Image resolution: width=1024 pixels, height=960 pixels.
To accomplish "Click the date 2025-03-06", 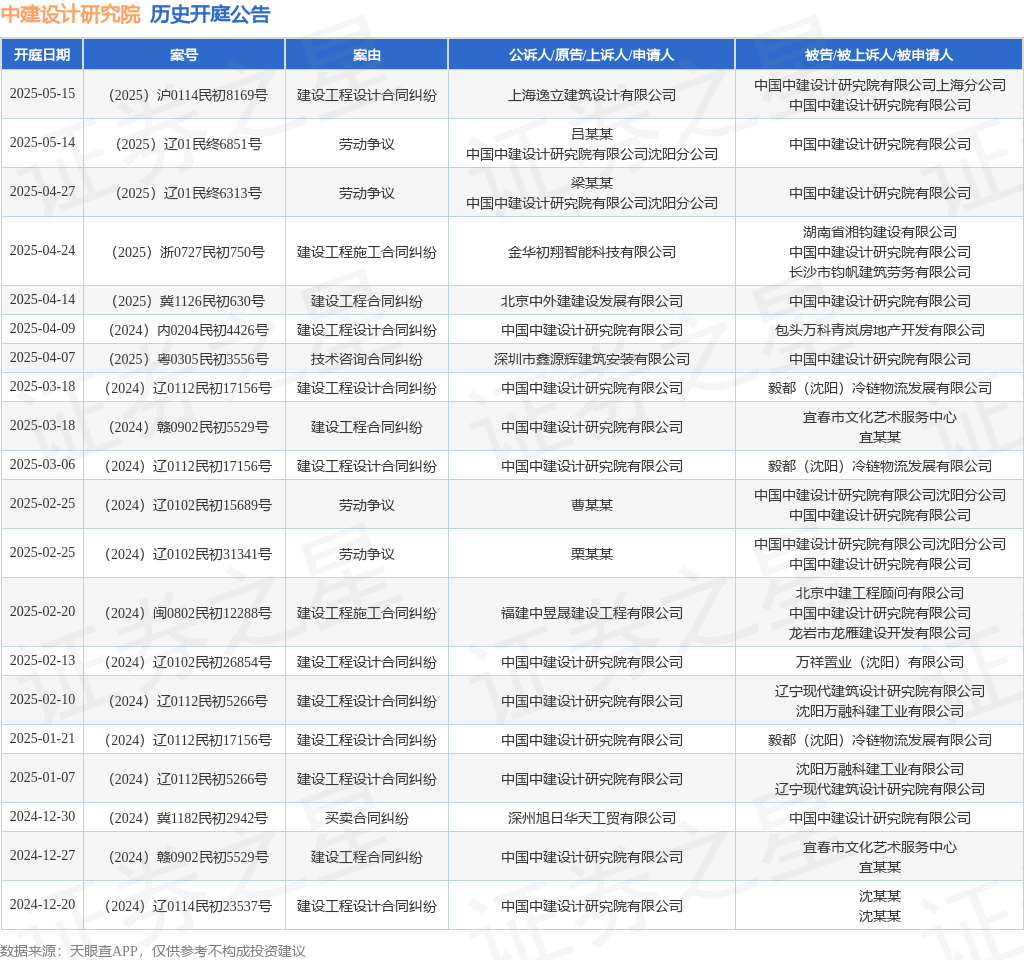I will point(42,464).
